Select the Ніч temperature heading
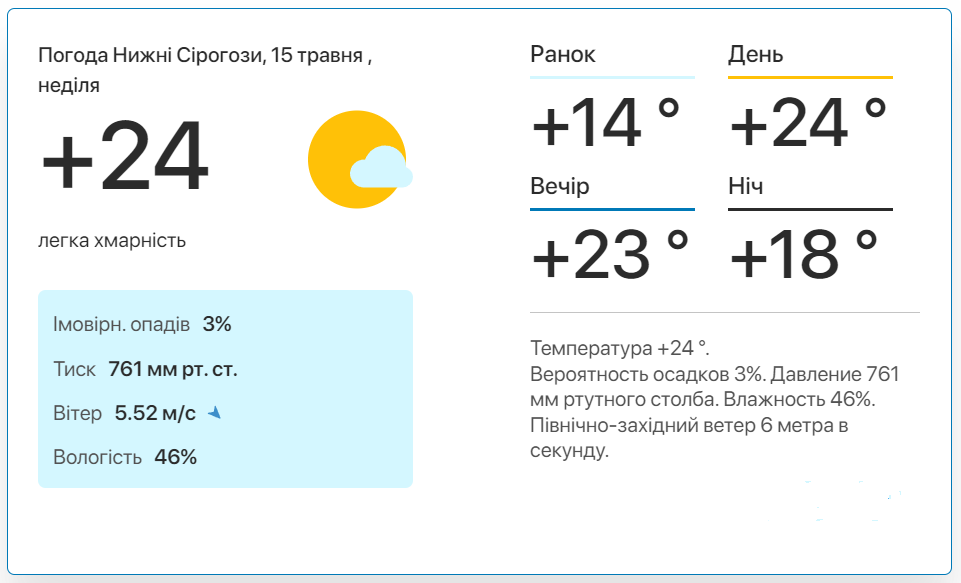Screen dimensions: 961x583 point(745,186)
